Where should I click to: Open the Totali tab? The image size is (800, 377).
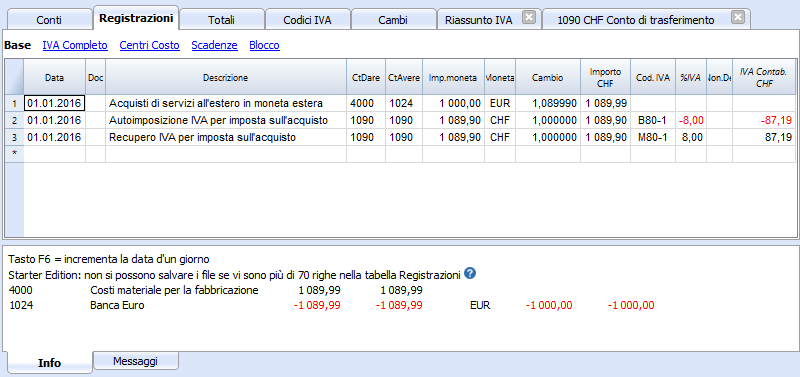(221, 20)
